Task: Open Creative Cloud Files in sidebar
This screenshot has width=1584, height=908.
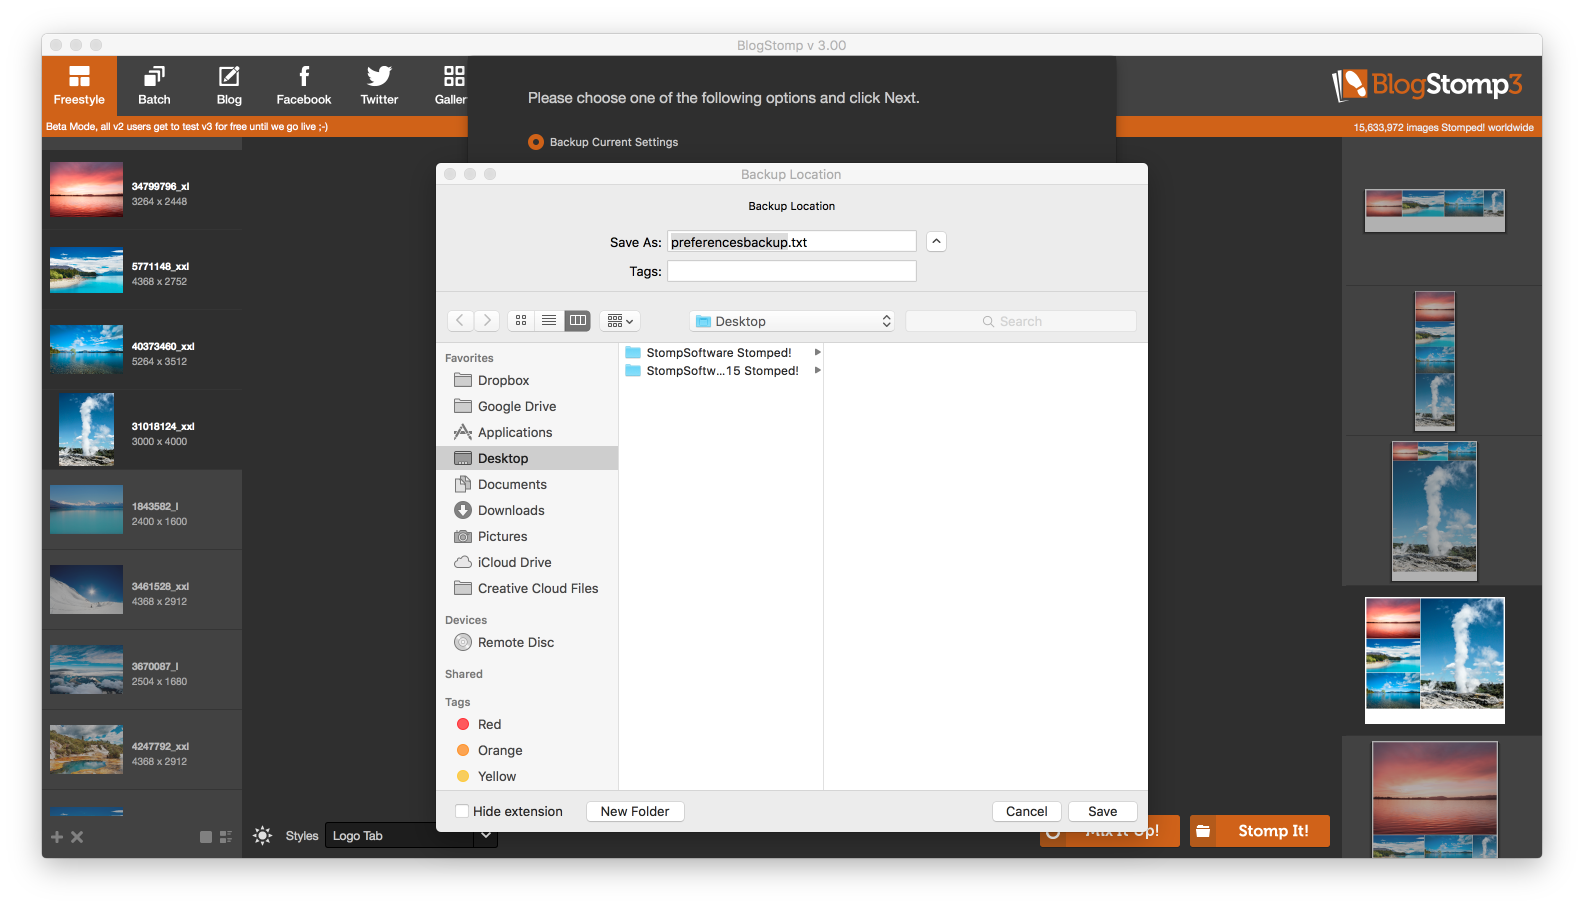Action: pos(528,588)
